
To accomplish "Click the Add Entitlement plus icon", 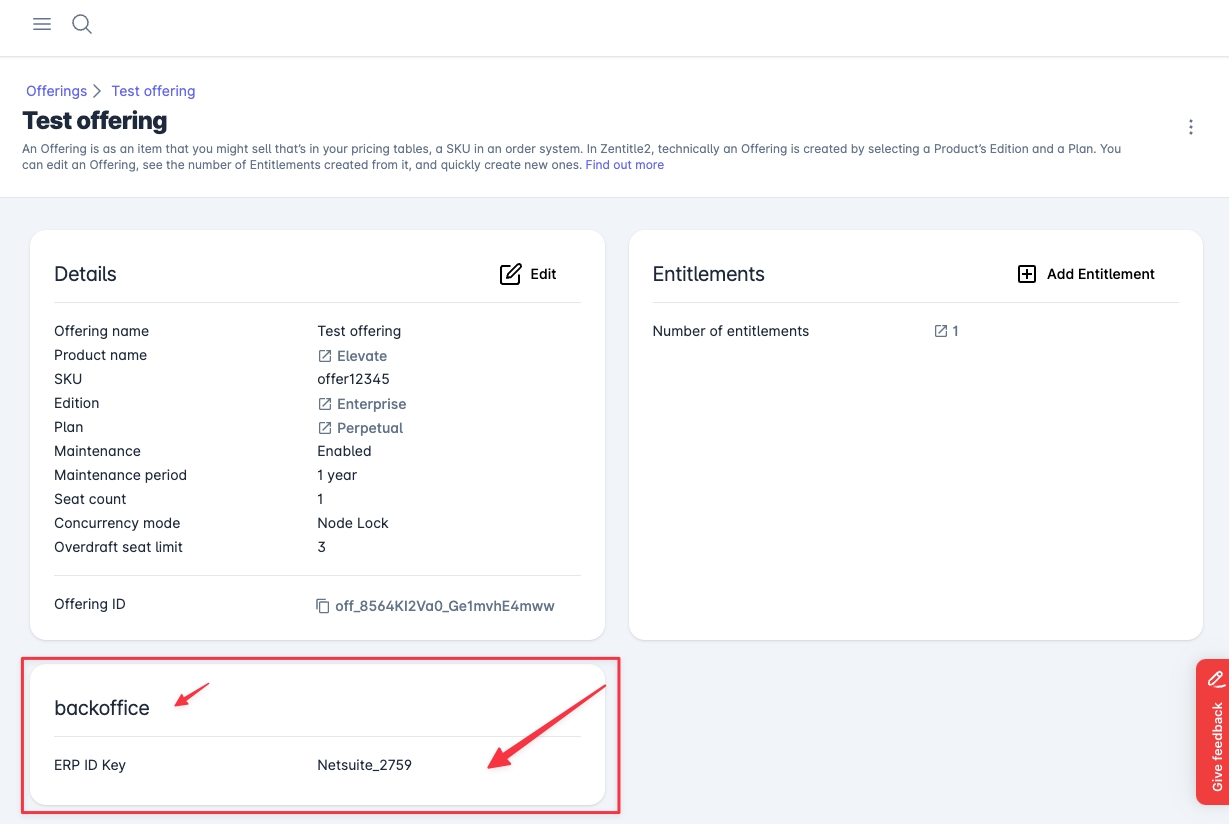I will 1027,274.
